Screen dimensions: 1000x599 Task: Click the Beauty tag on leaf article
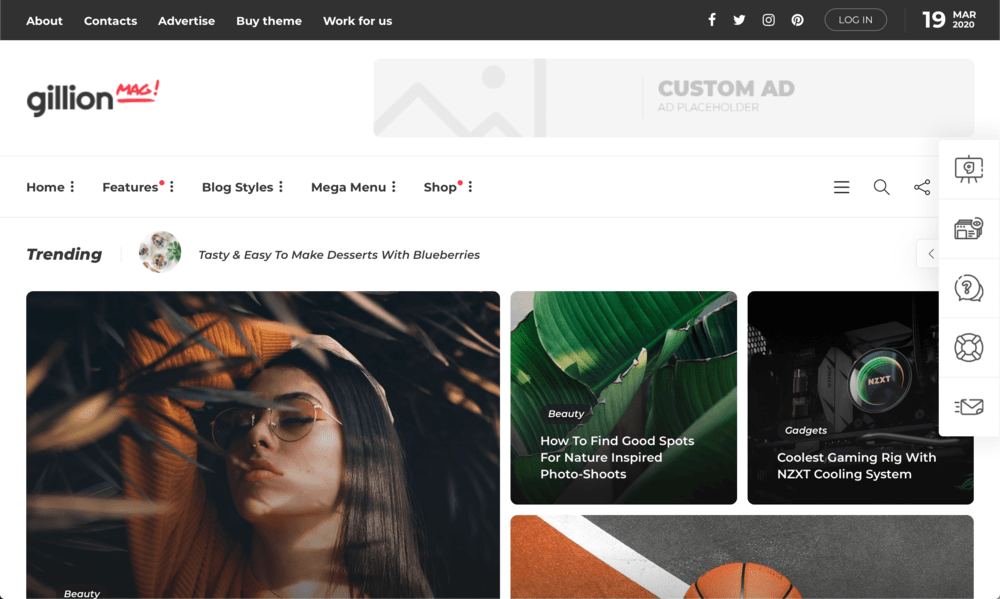(x=566, y=413)
